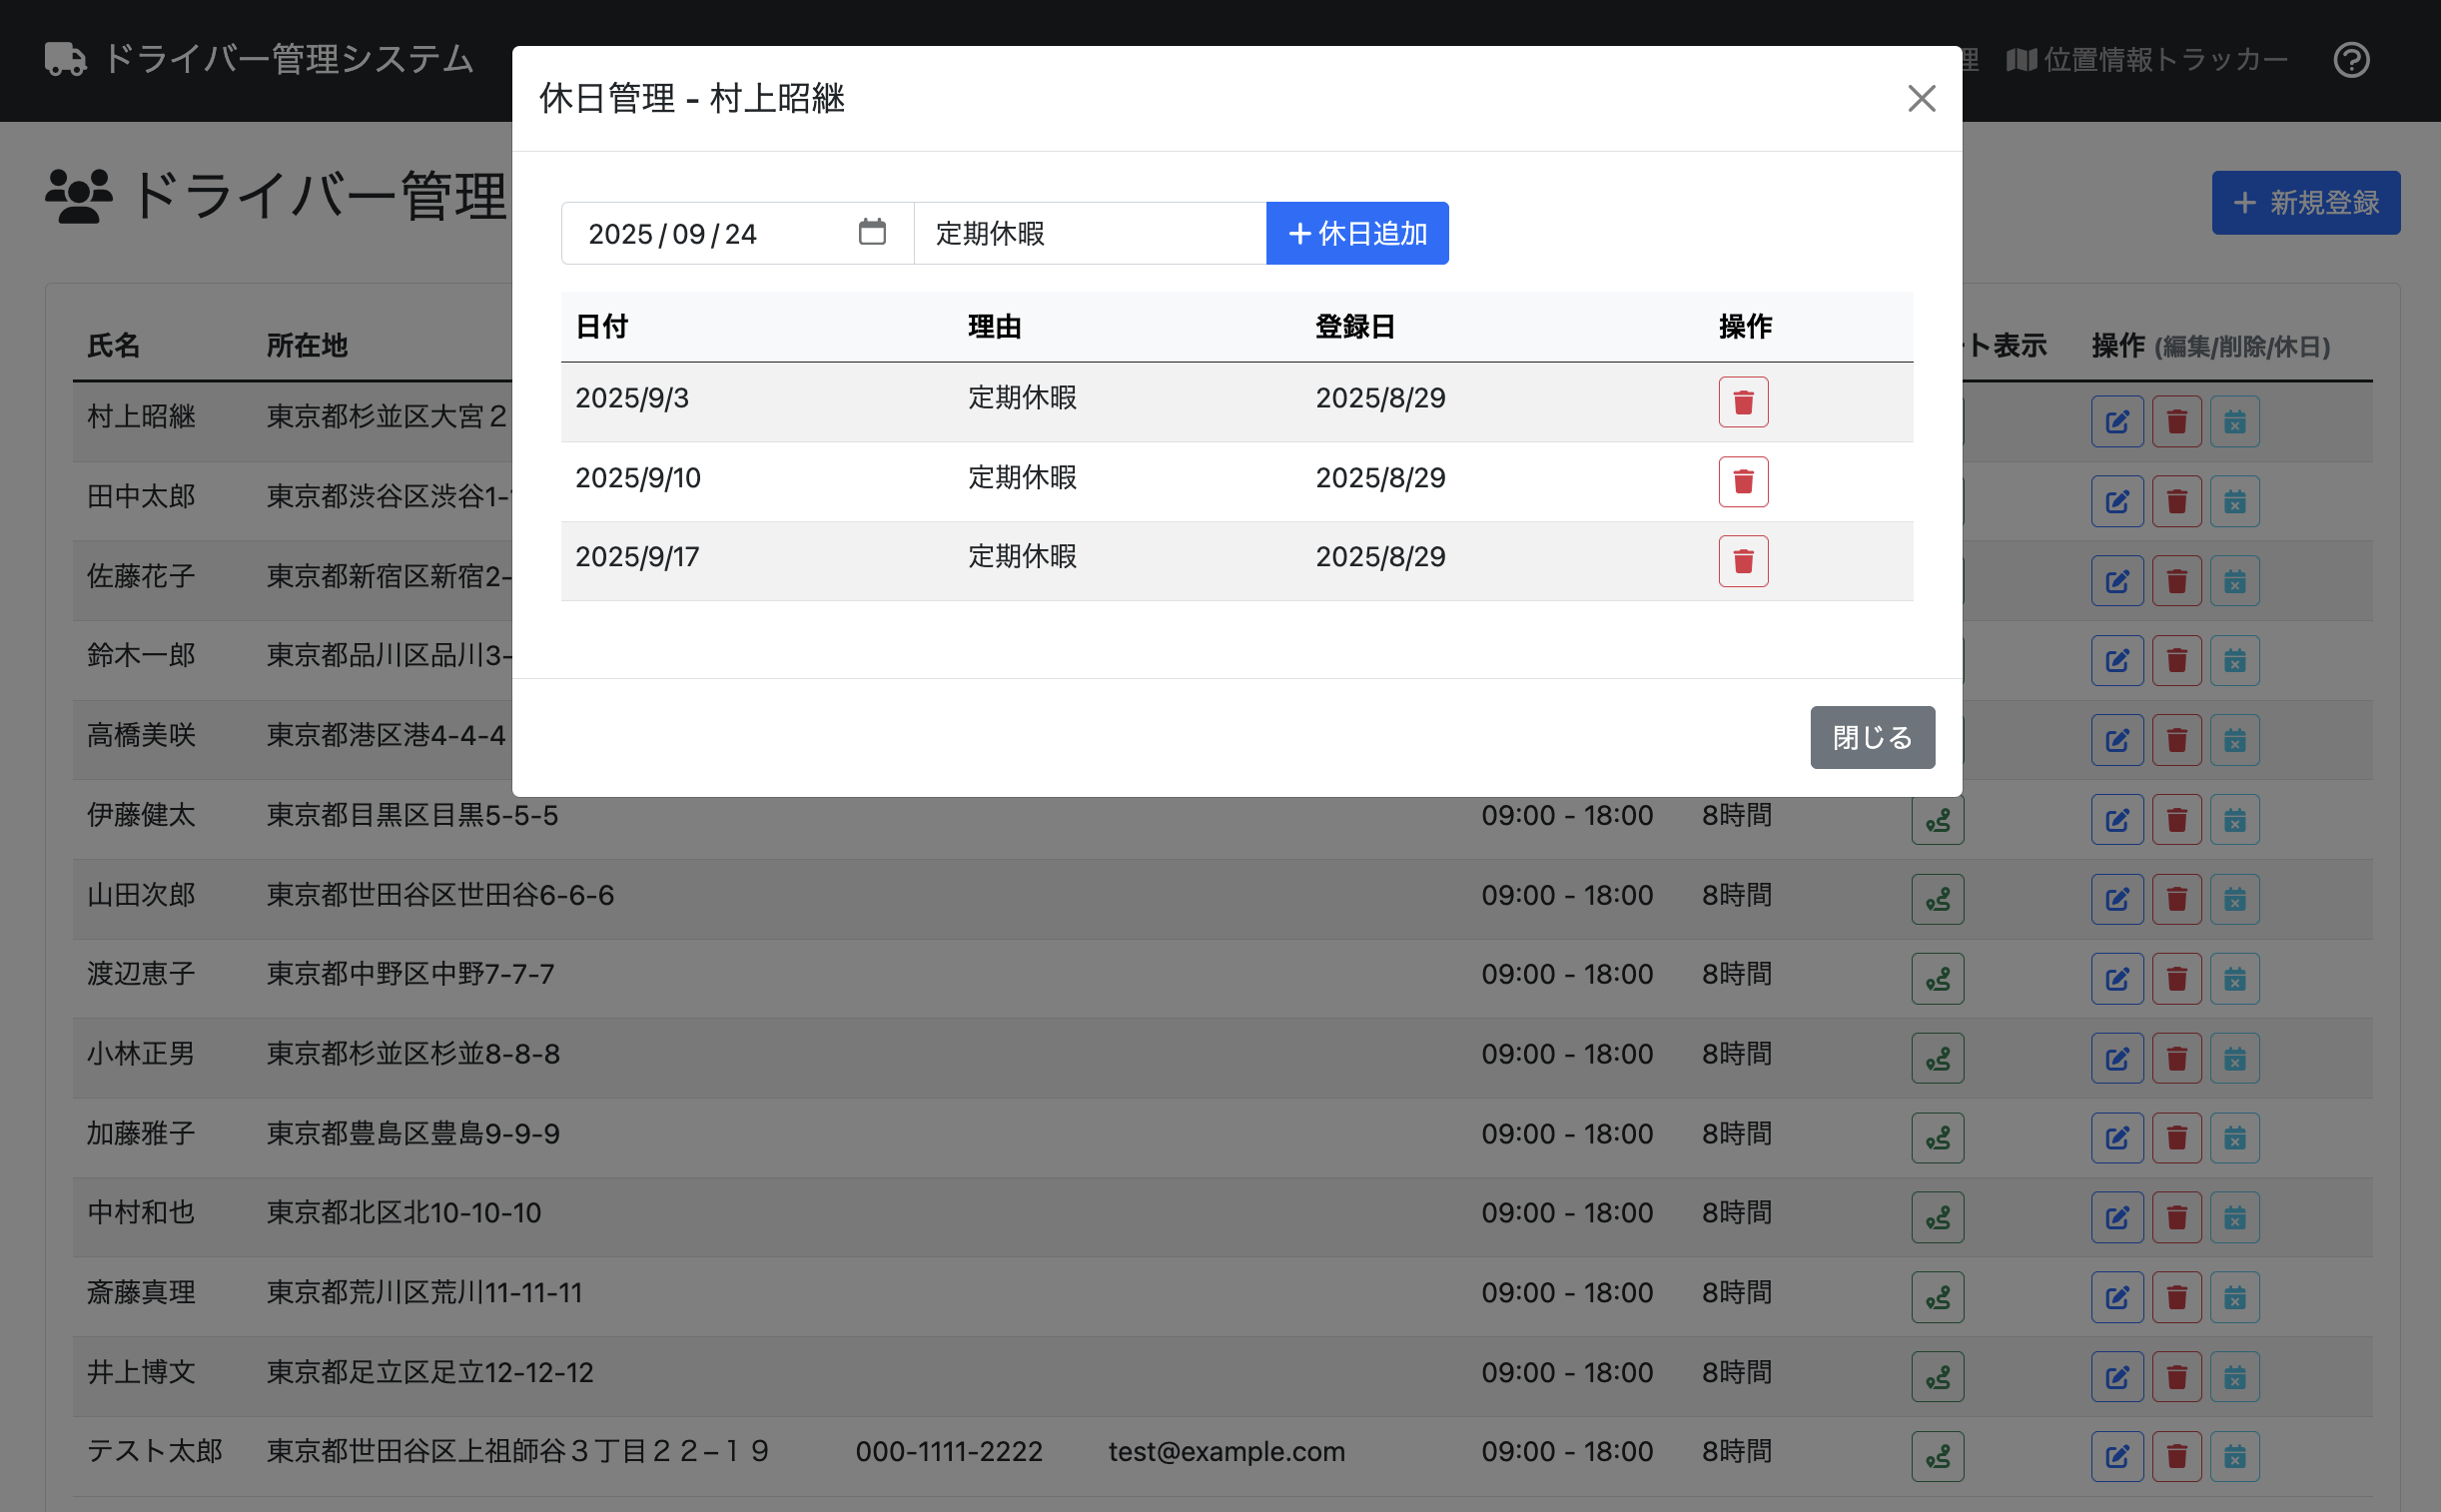Open 位置情報トラッカー nav item
The width and height of the screenshot is (2441, 1512).
coord(2147,60)
